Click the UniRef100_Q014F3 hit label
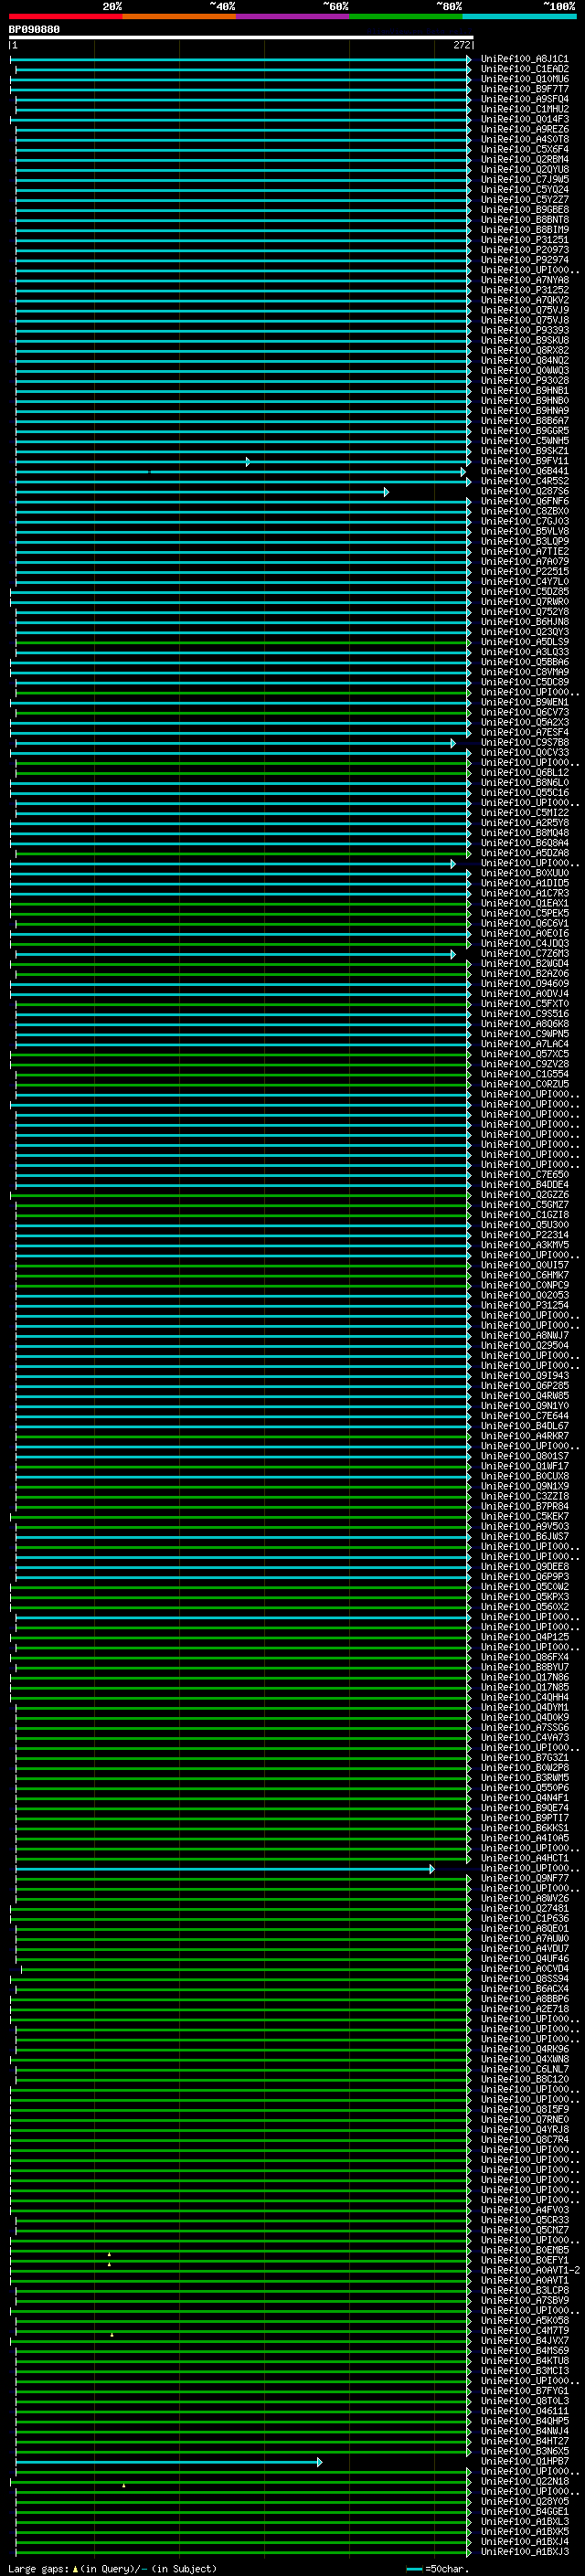The image size is (585, 2576). click(x=524, y=119)
